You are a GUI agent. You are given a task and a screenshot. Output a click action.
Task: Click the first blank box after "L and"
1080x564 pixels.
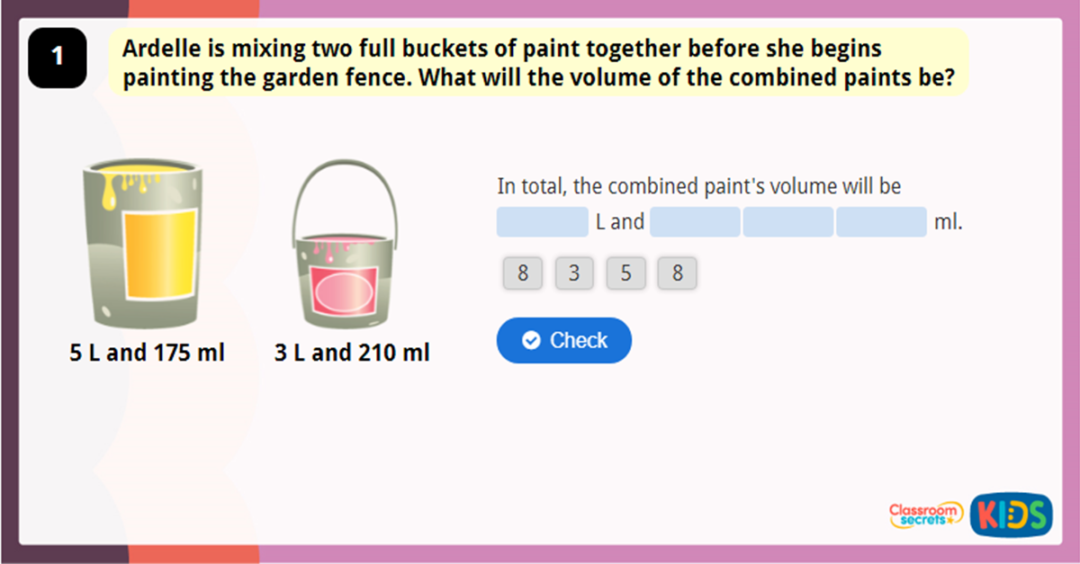695,222
